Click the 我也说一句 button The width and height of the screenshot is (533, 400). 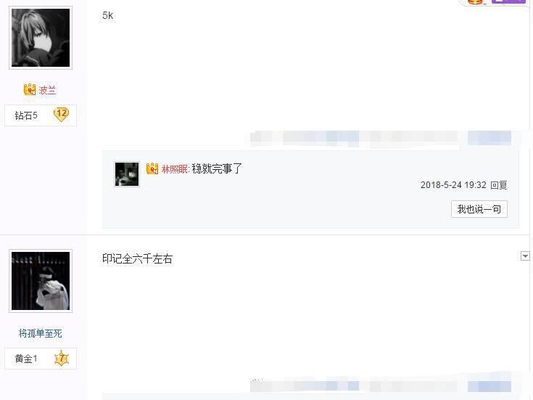[x=479, y=209]
